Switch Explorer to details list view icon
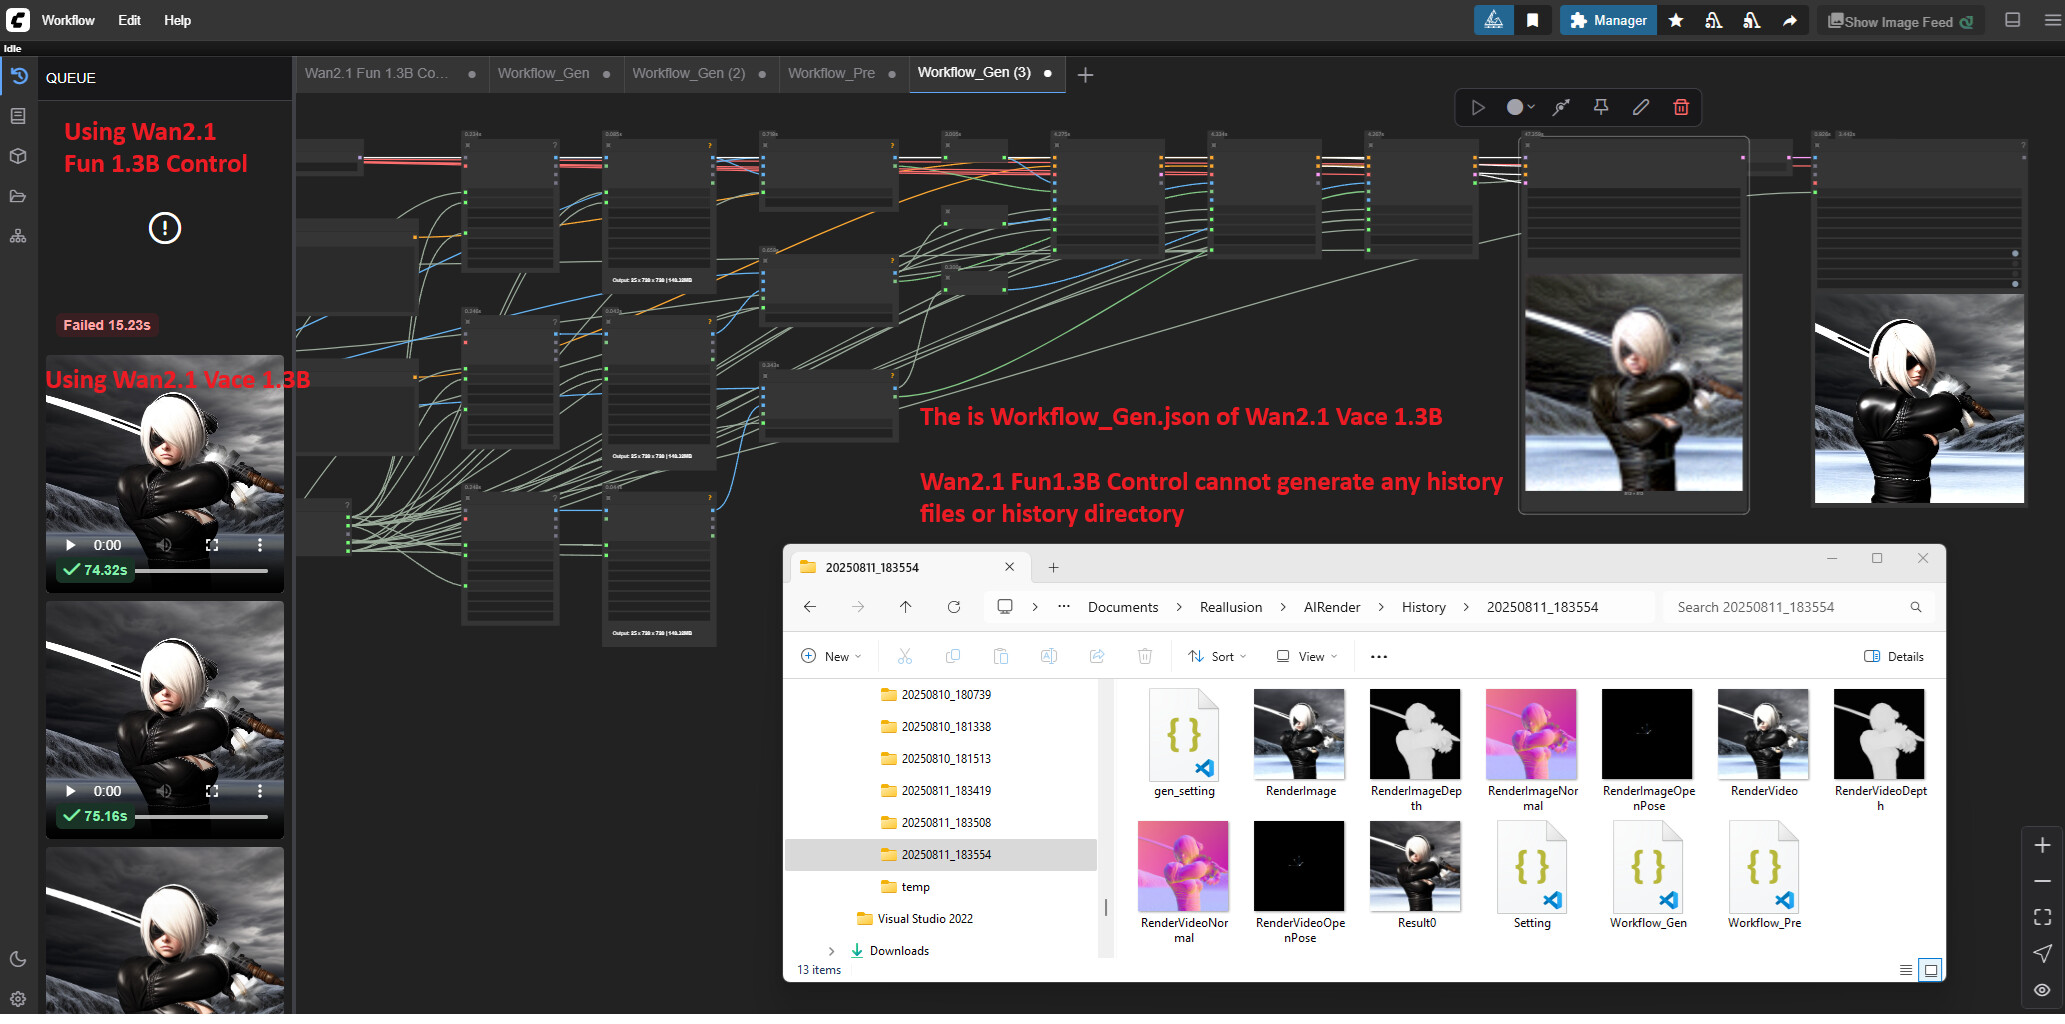Screen dimensions: 2065x1024 [x=1906, y=970]
